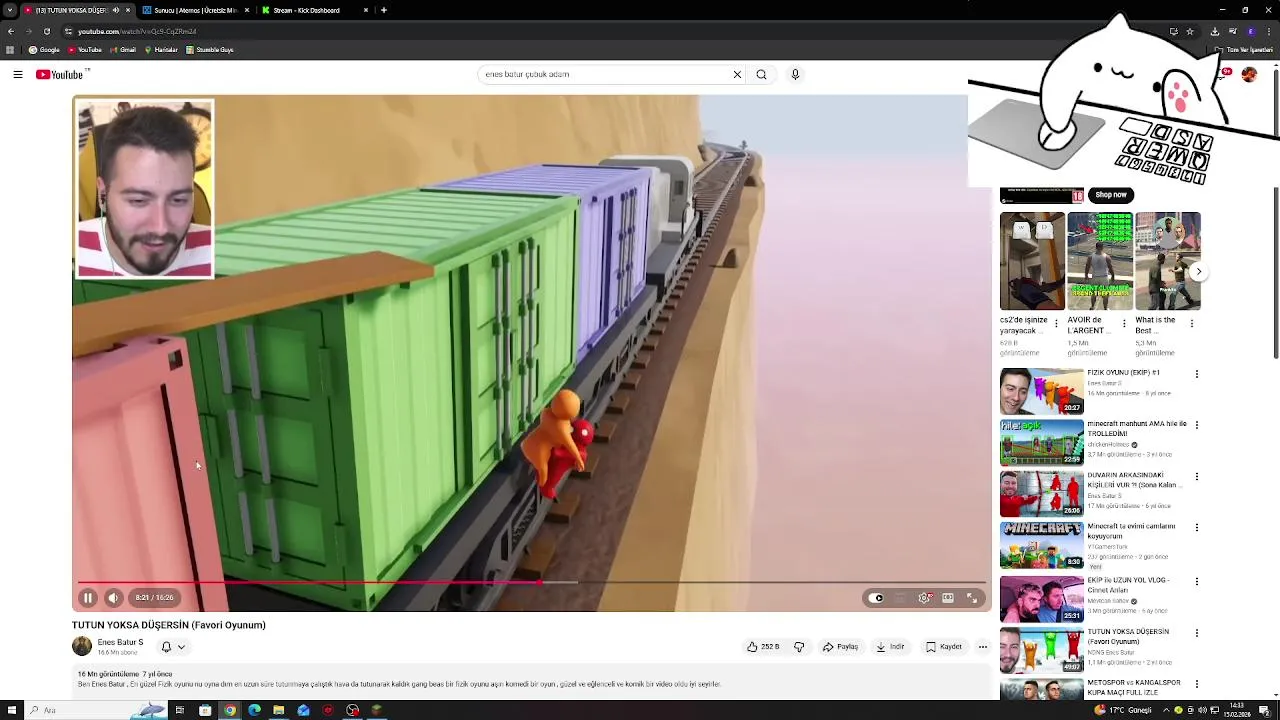Open options for 'EKİP ile UZUN YOL VLOG'
Screen dimensions: 1280x720
click(x=1197, y=581)
